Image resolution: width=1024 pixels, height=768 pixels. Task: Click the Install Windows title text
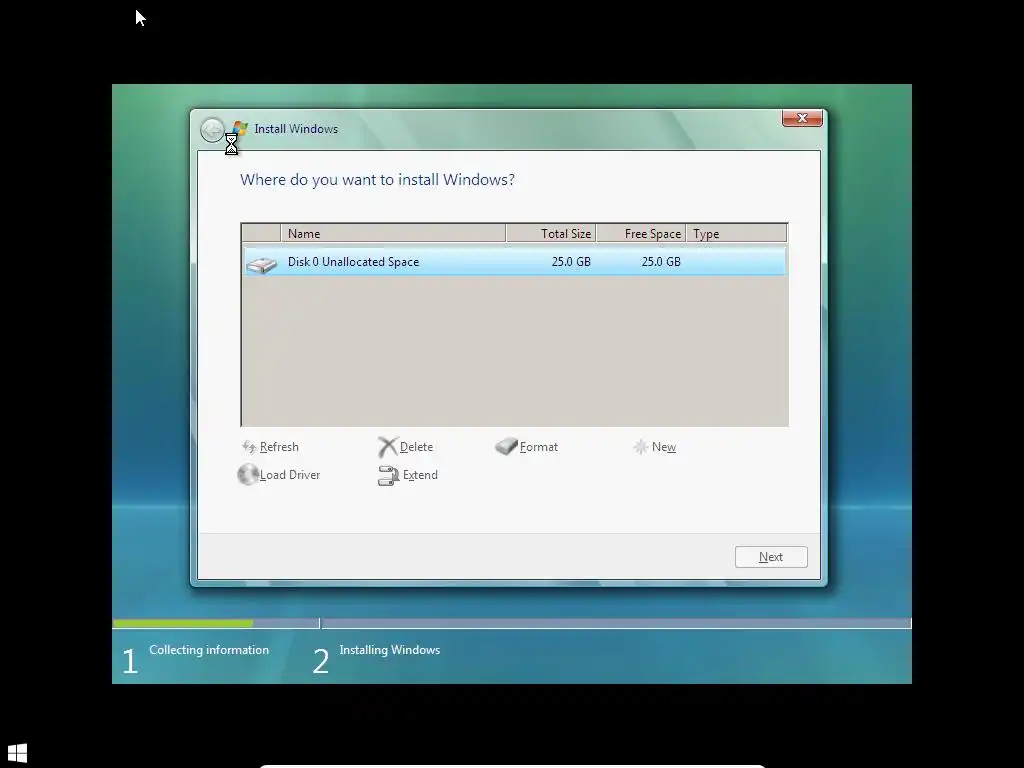coord(296,129)
